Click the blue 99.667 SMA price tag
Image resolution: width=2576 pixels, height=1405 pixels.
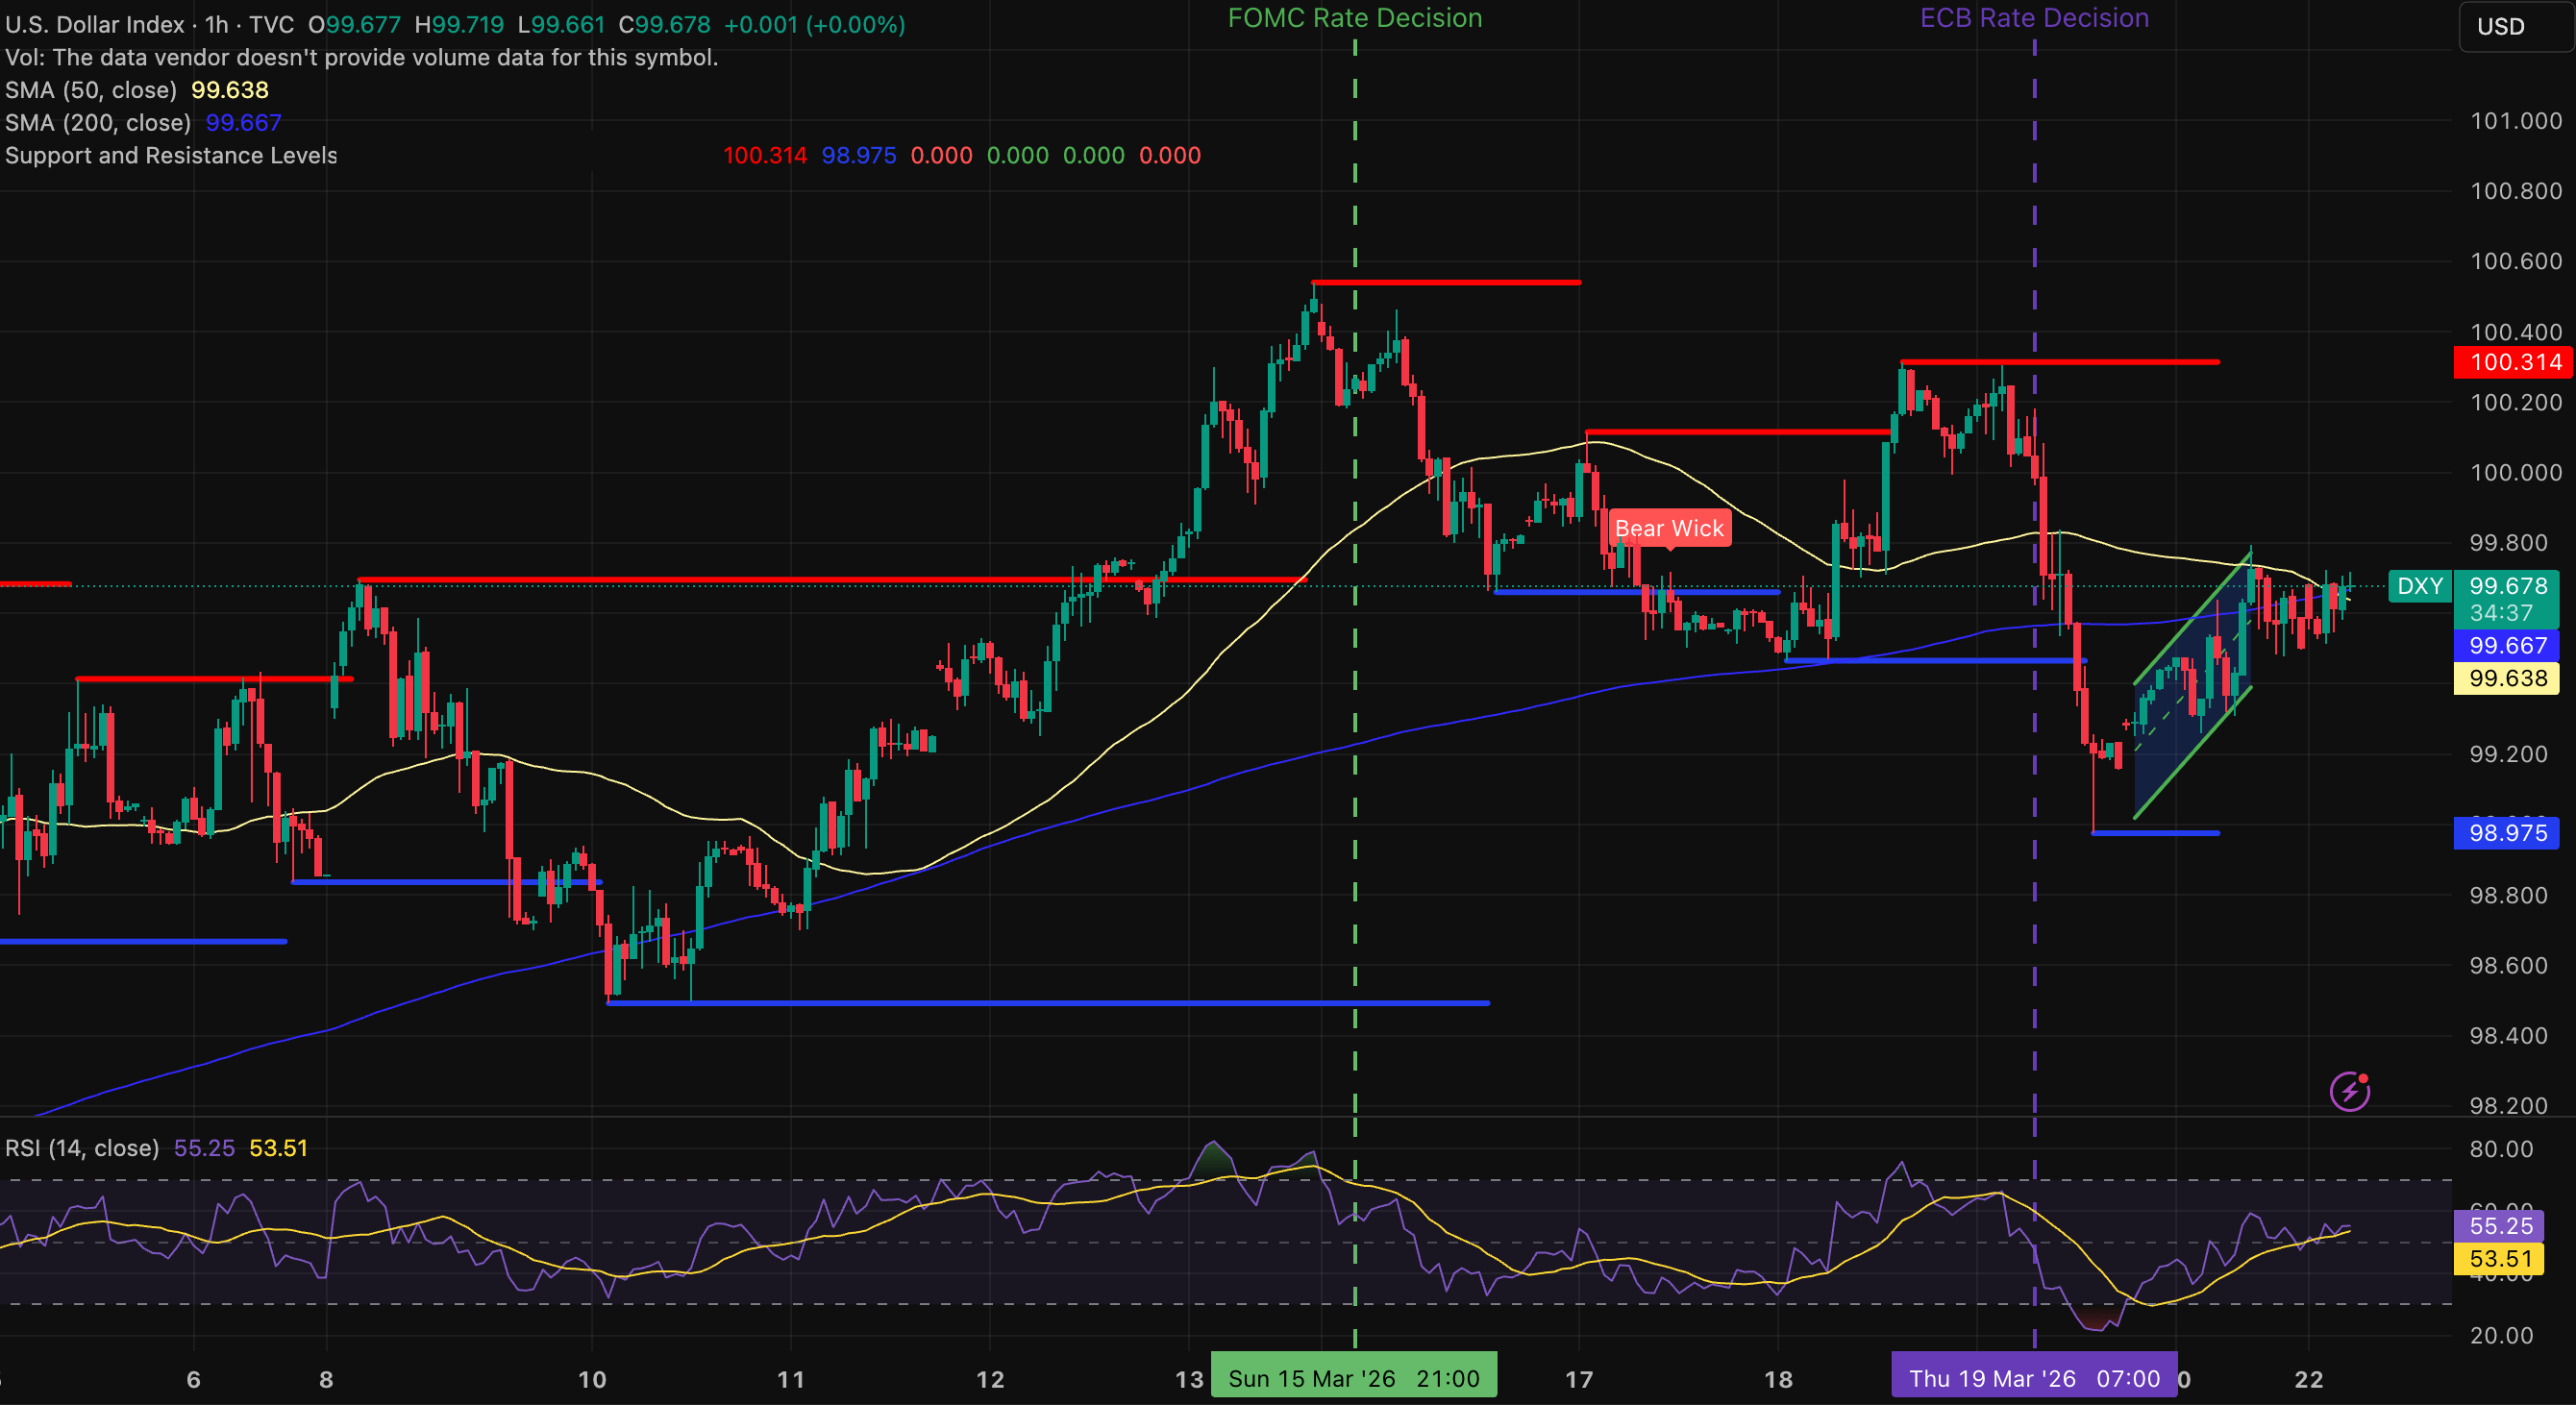pyautogui.click(x=2506, y=646)
